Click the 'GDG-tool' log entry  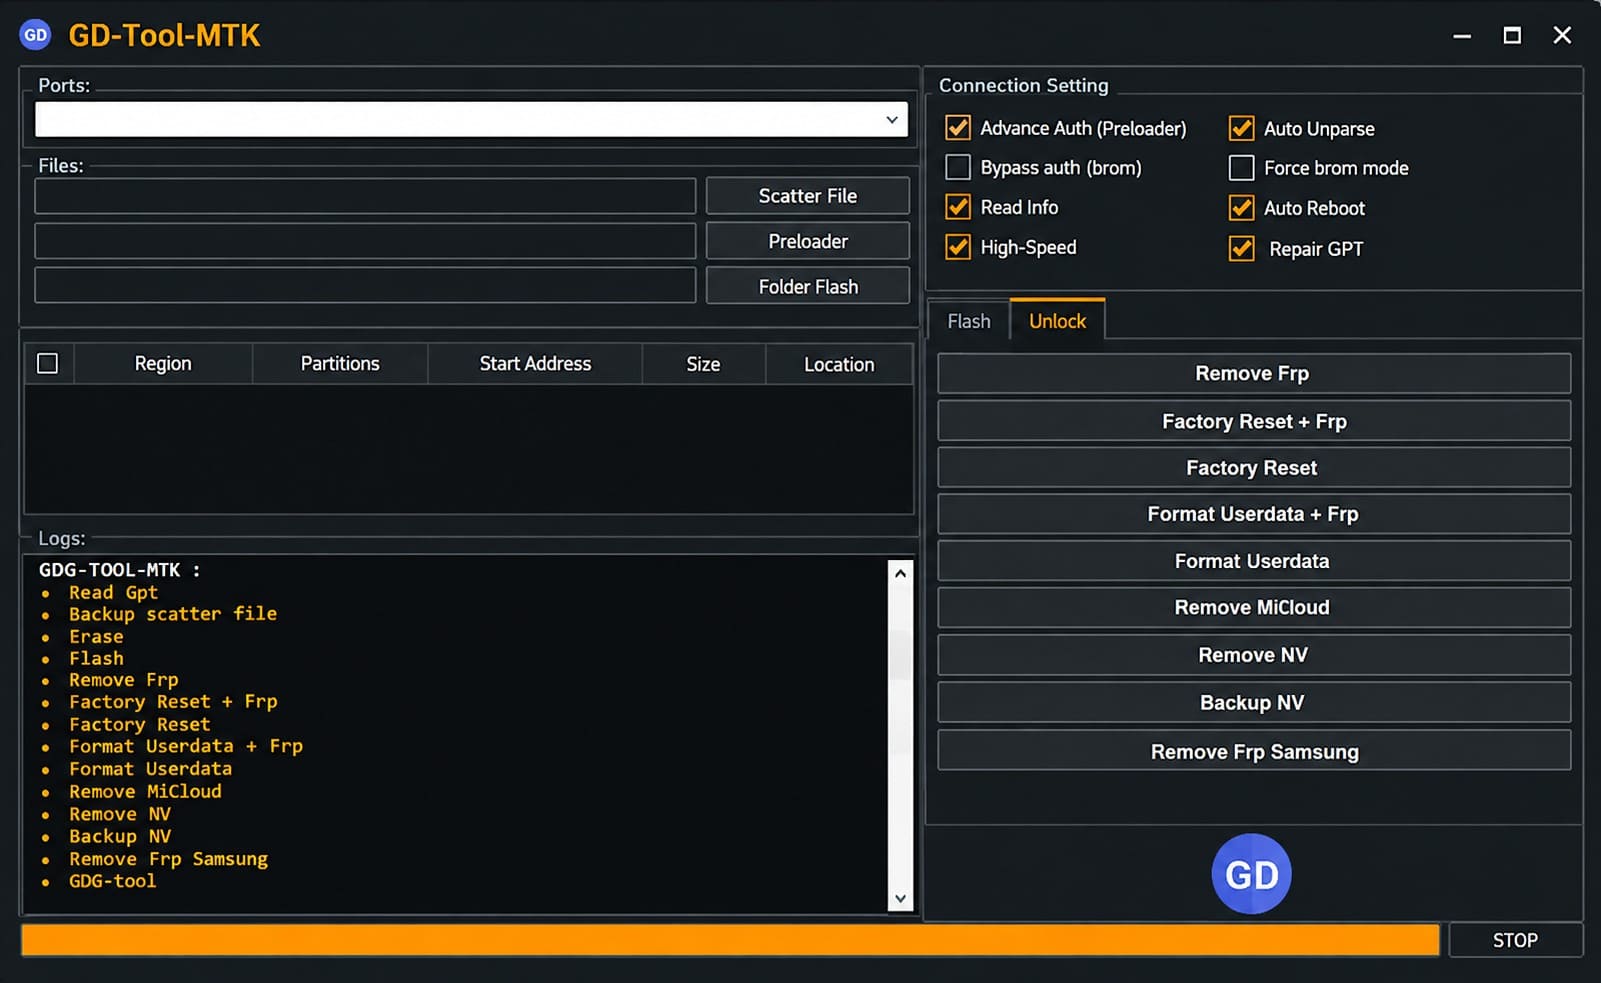[x=112, y=881]
